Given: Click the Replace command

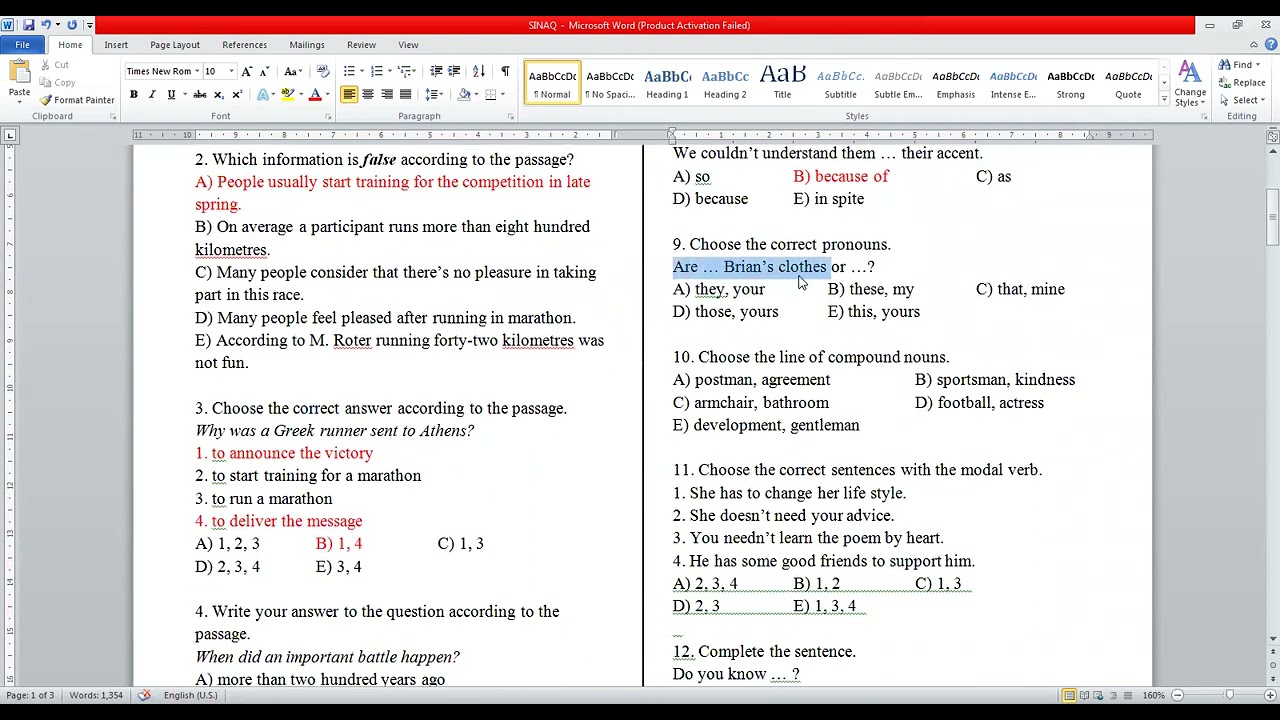Looking at the screenshot, I should [x=1242, y=83].
